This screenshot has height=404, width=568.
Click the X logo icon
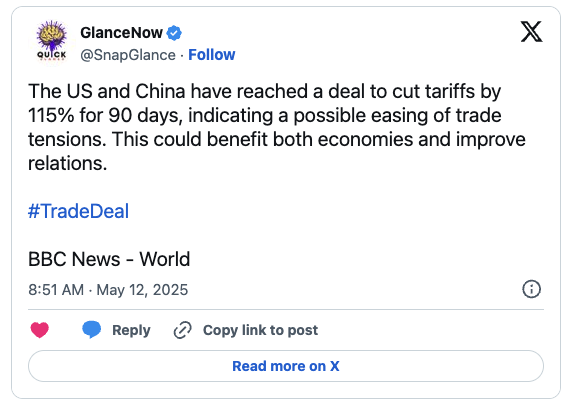[x=531, y=32]
